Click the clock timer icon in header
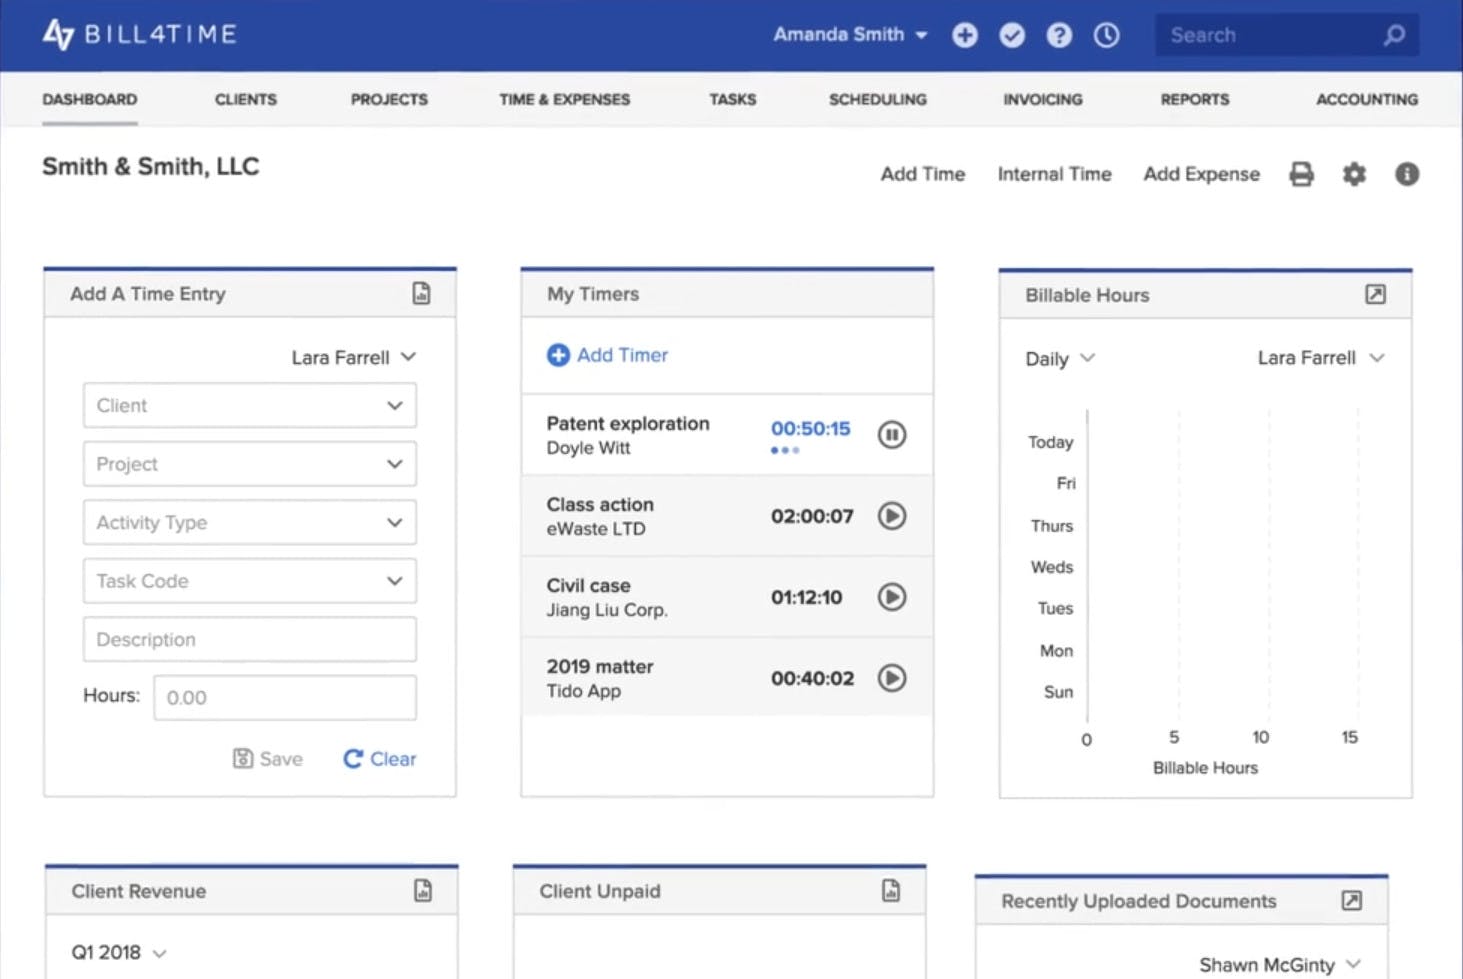The height and width of the screenshot is (979, 1463). point(1106,35)
